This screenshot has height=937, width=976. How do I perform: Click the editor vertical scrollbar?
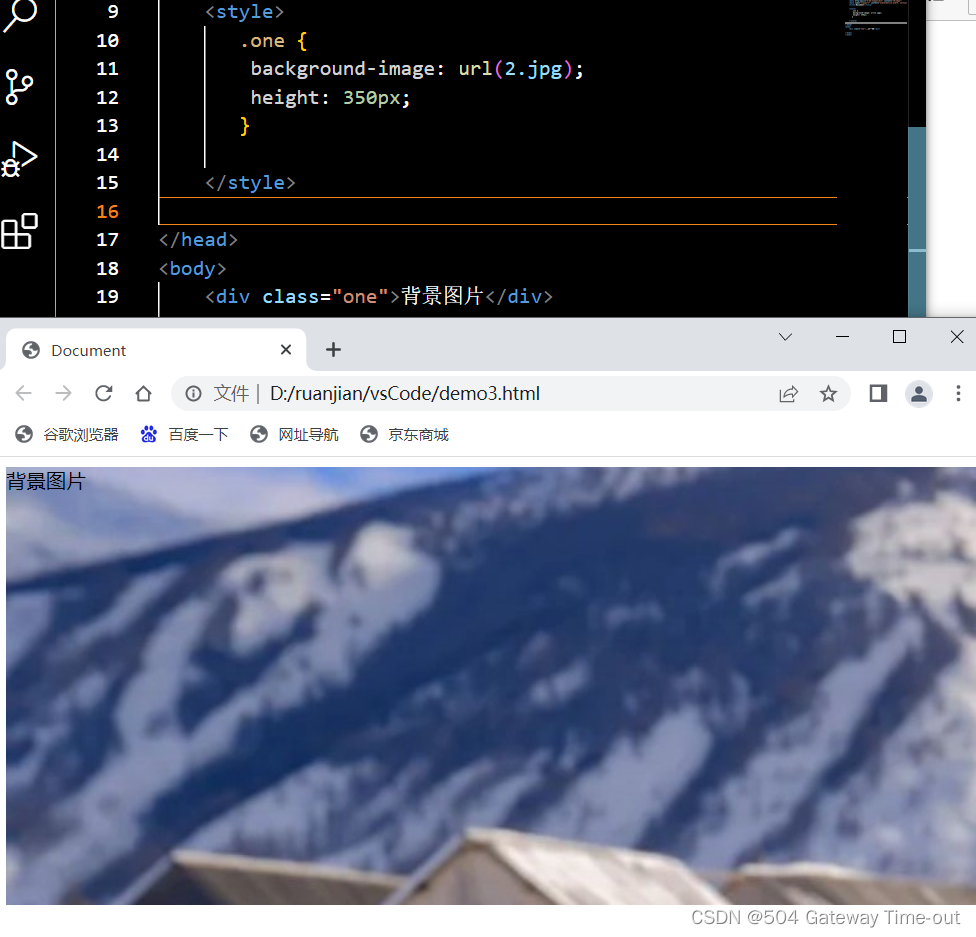(917, 221)
